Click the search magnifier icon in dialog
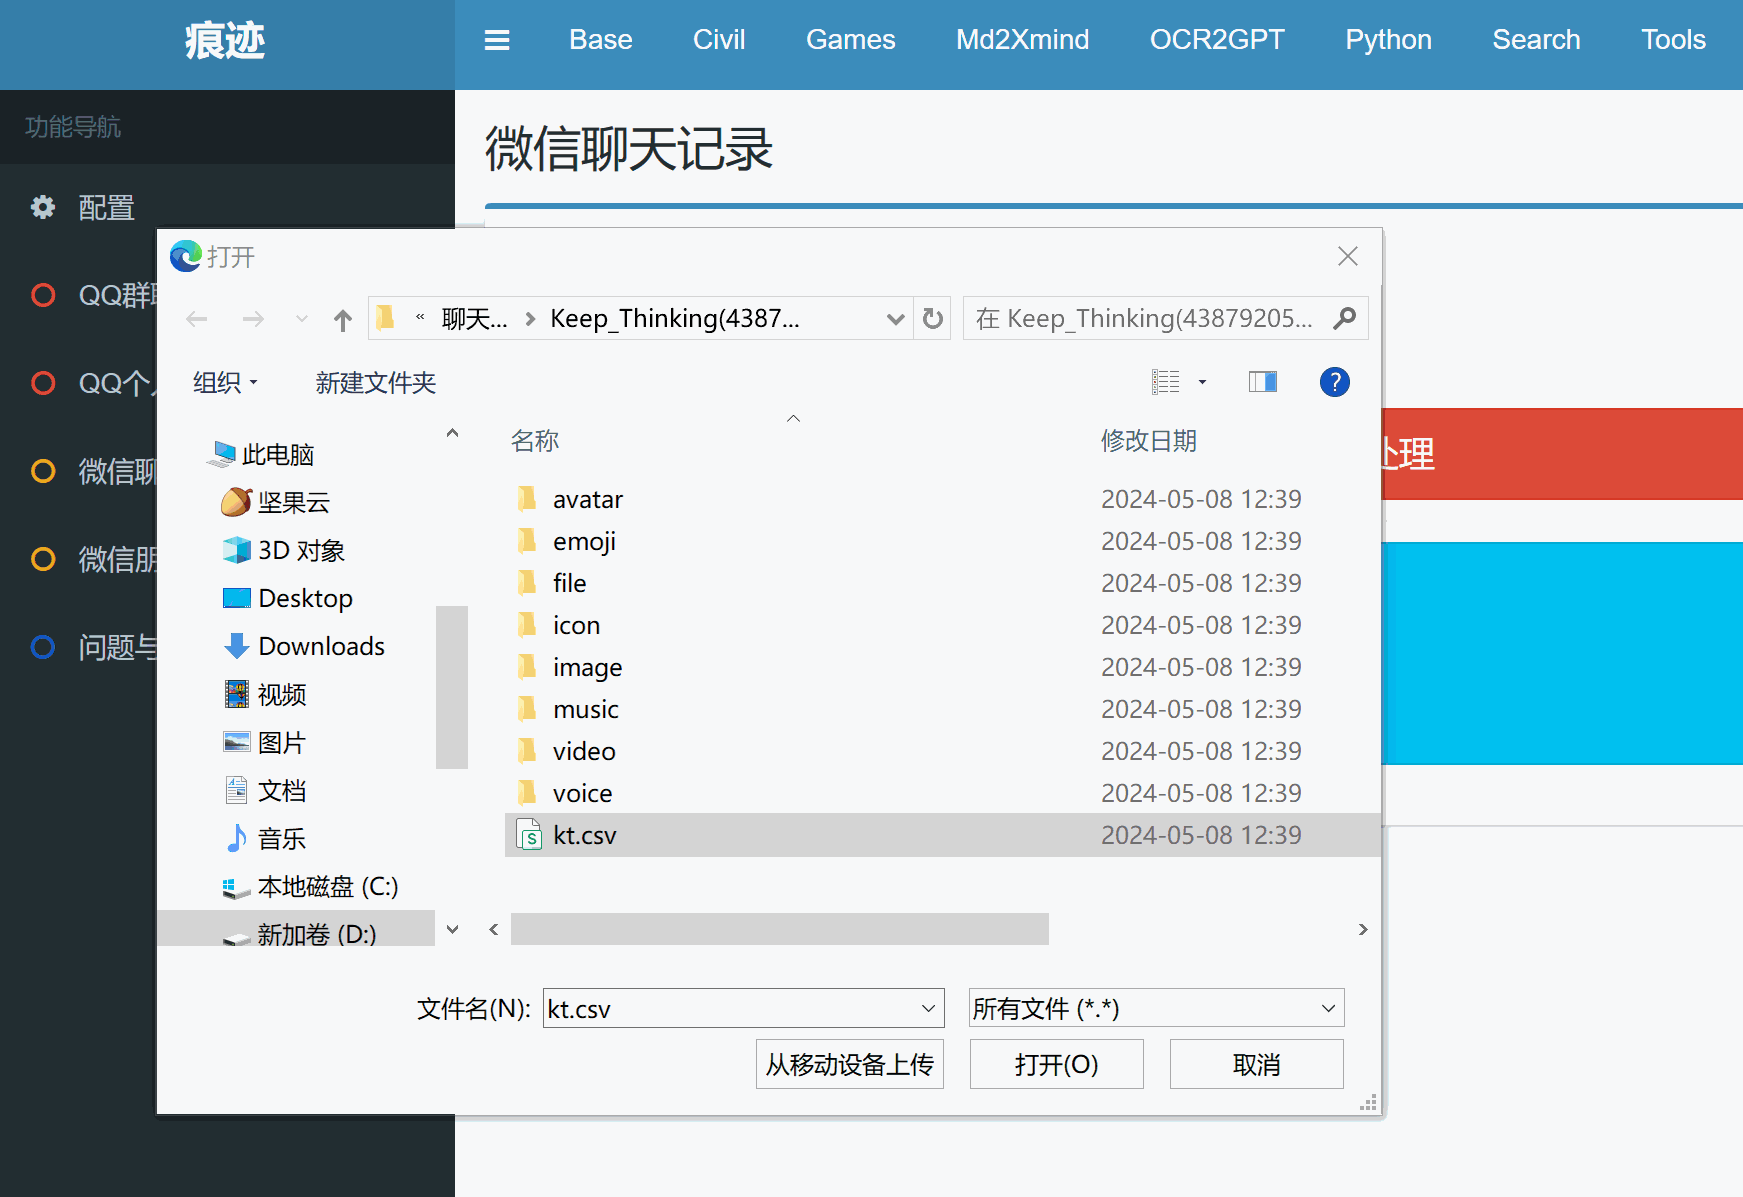 click(x=1345, y=318)
